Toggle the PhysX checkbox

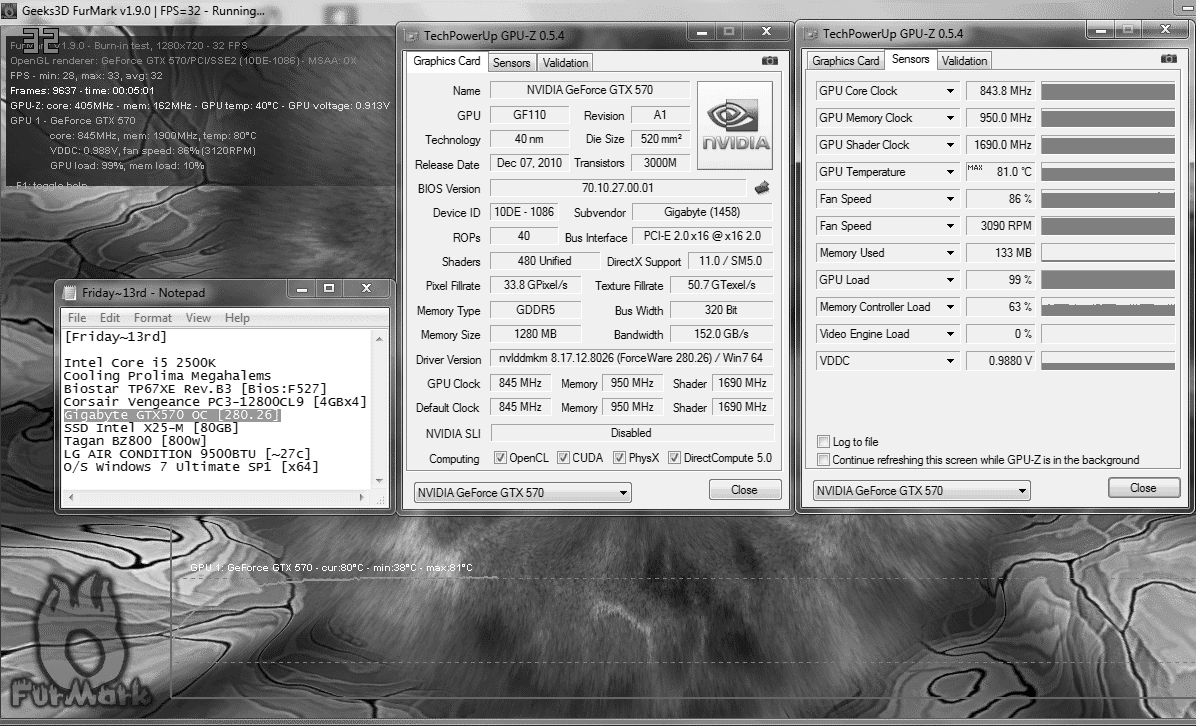click(619, 458)
